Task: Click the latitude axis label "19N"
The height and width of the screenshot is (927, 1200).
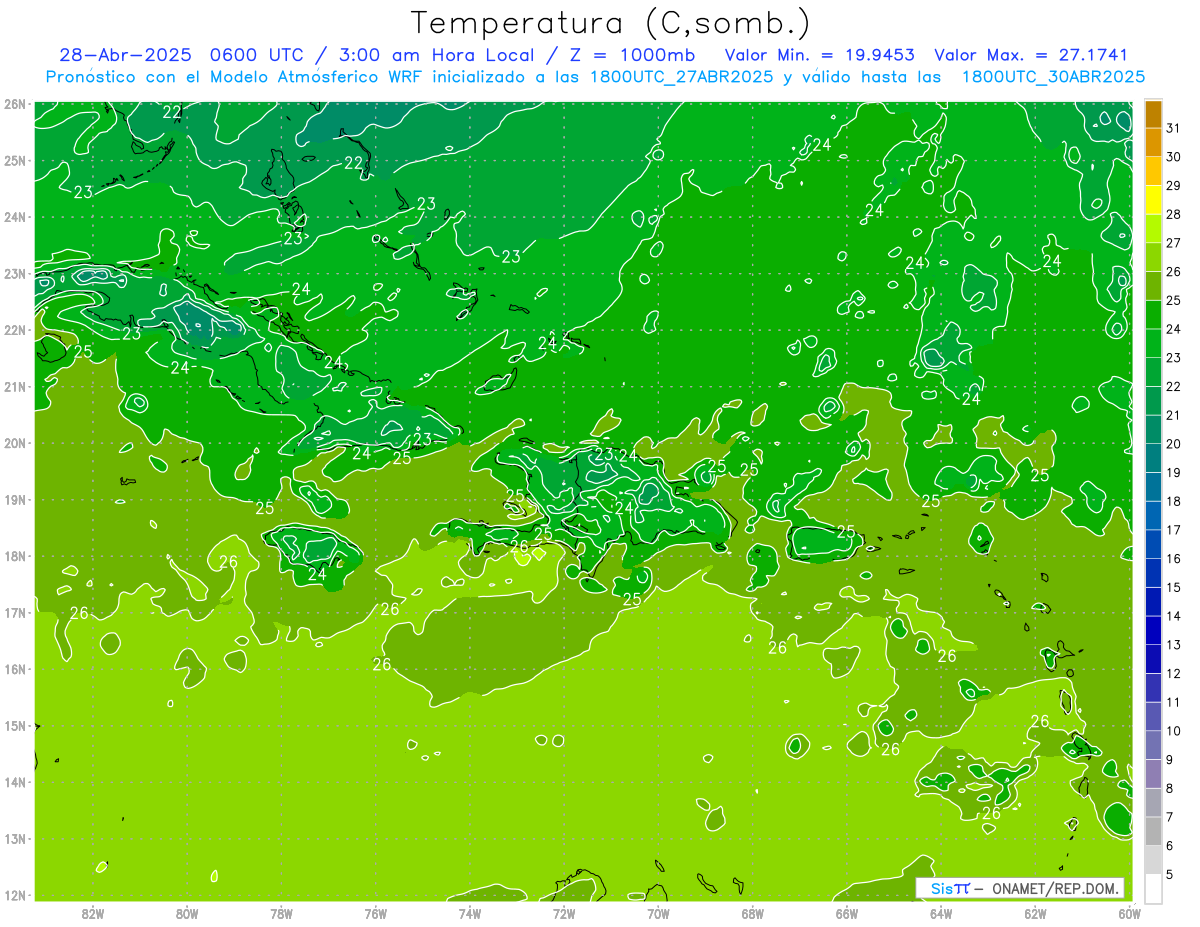Action: [15, 500]
